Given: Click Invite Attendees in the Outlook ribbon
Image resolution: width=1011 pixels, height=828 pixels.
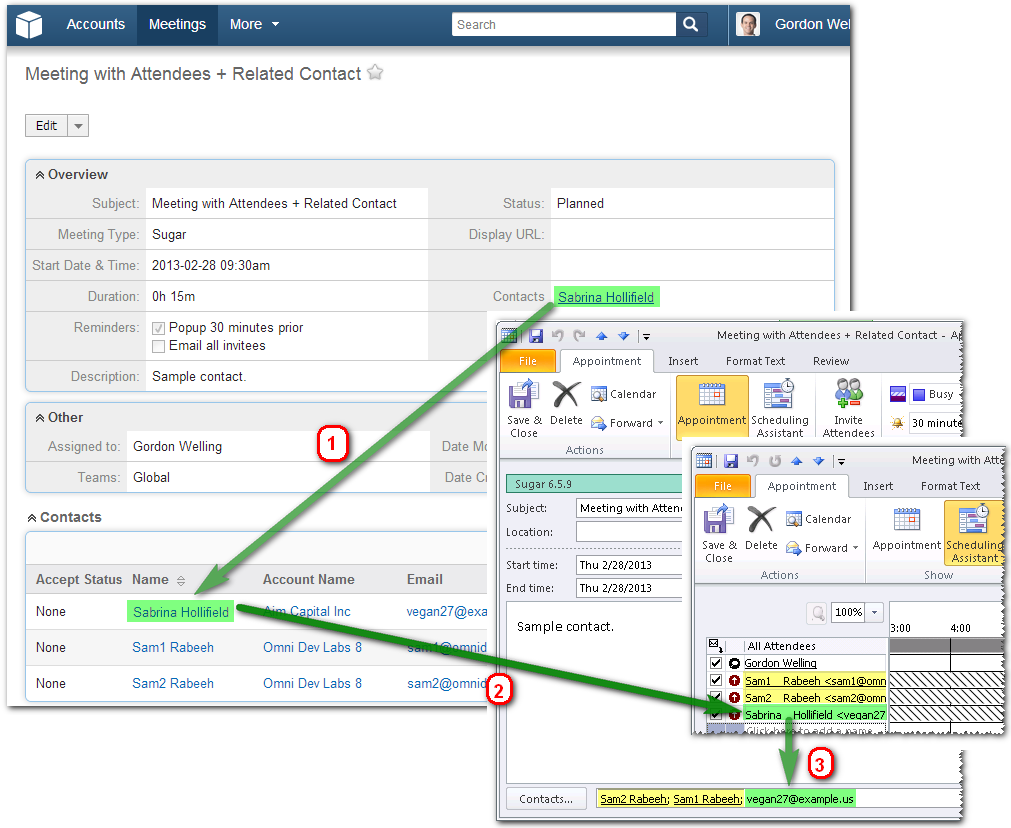Looking at the screenshot, I should [x=849, y=408].
